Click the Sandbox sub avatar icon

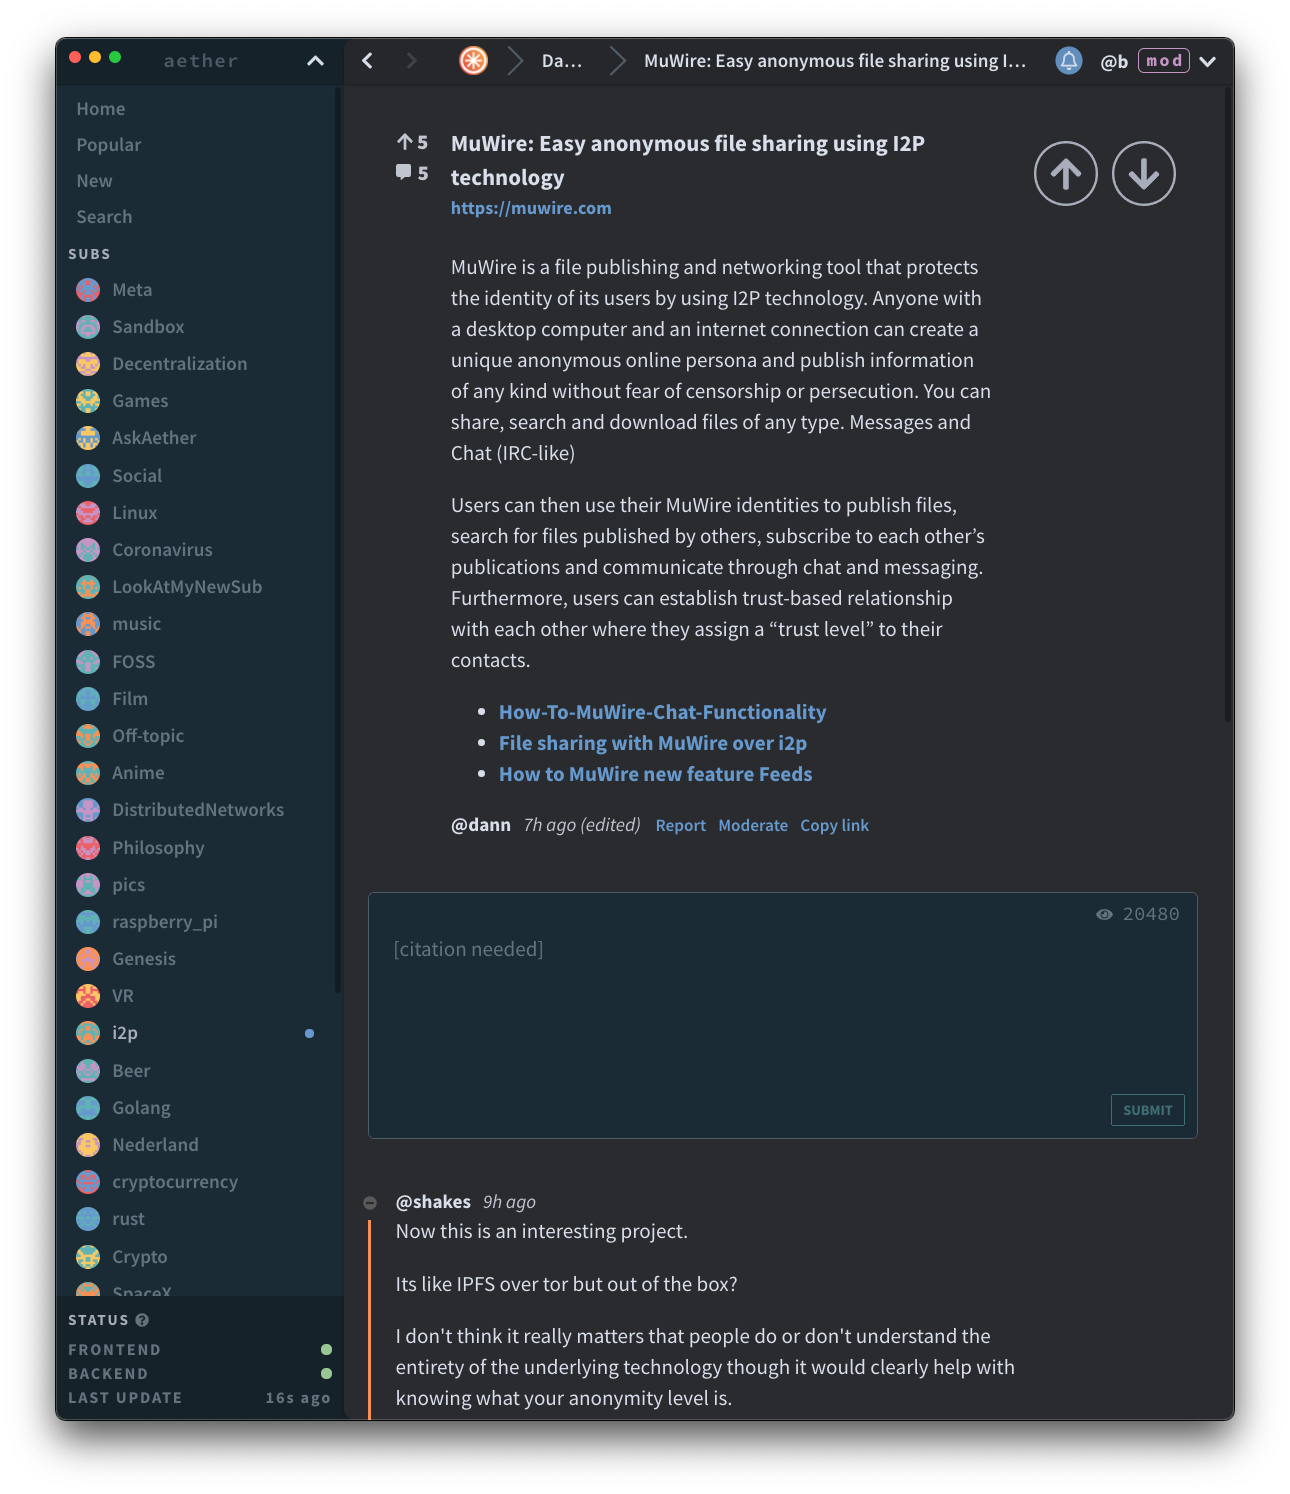[88, 327]
